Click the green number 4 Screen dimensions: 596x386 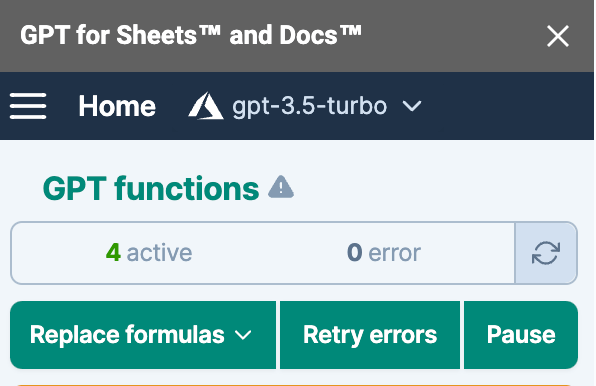[113, 253]
